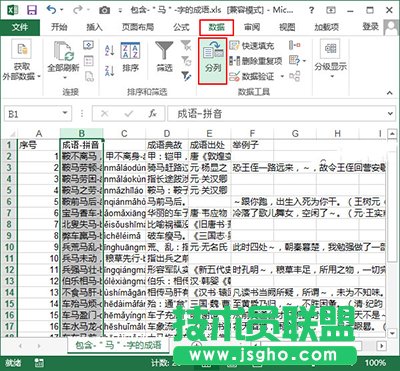Click Data Validation (数据验证)
400x371 pixels.
coord(252,76)
